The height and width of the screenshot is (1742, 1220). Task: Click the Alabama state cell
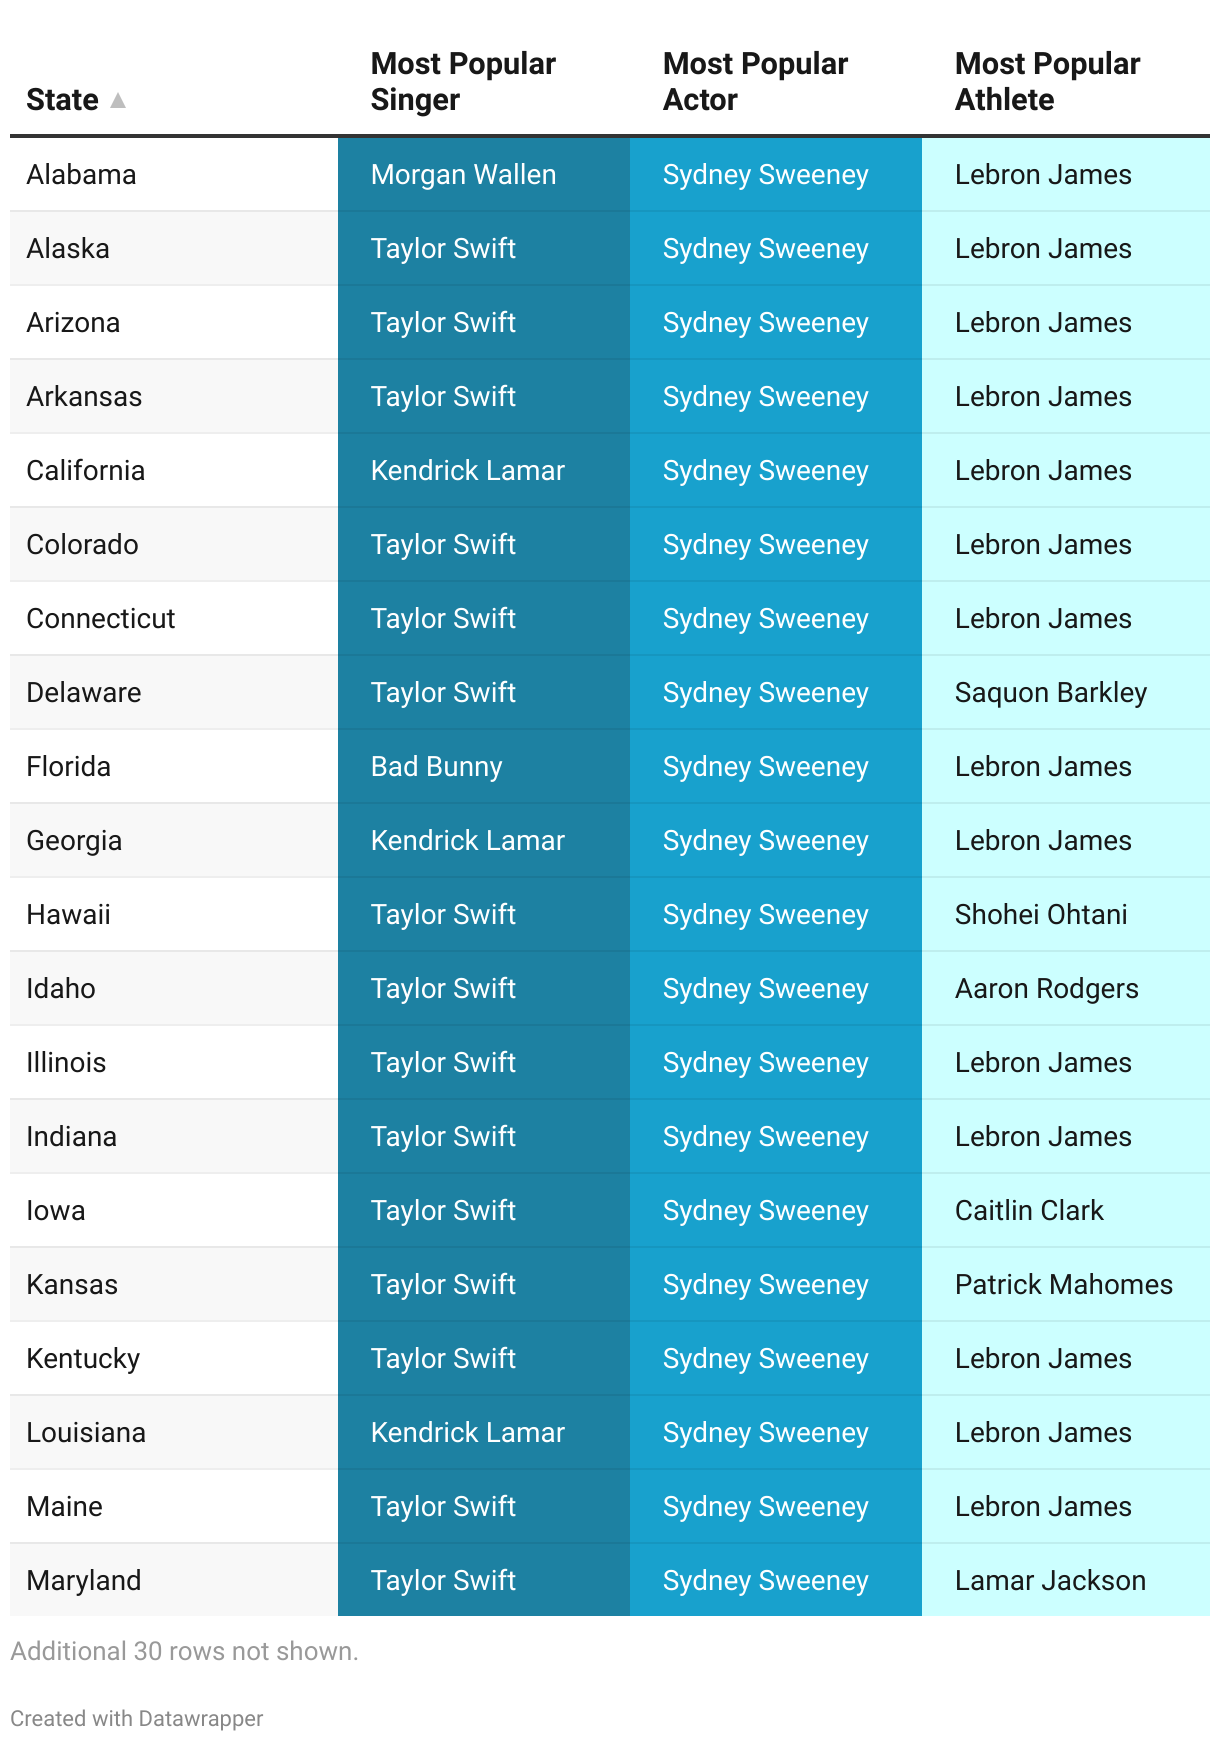pyautogui.click(x=174, y=174)
